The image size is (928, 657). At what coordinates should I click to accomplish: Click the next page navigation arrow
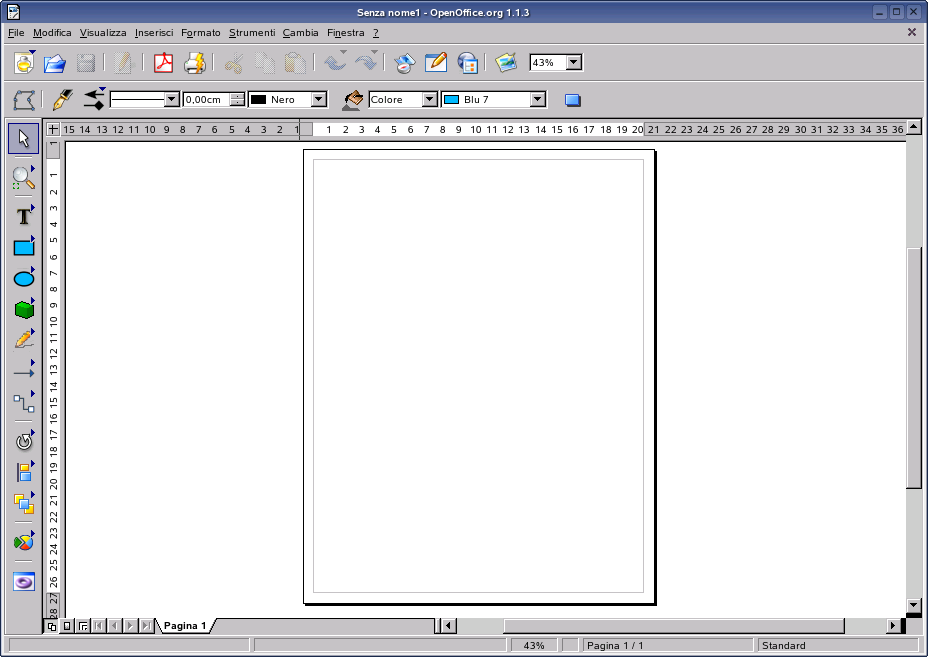point(129,625)
